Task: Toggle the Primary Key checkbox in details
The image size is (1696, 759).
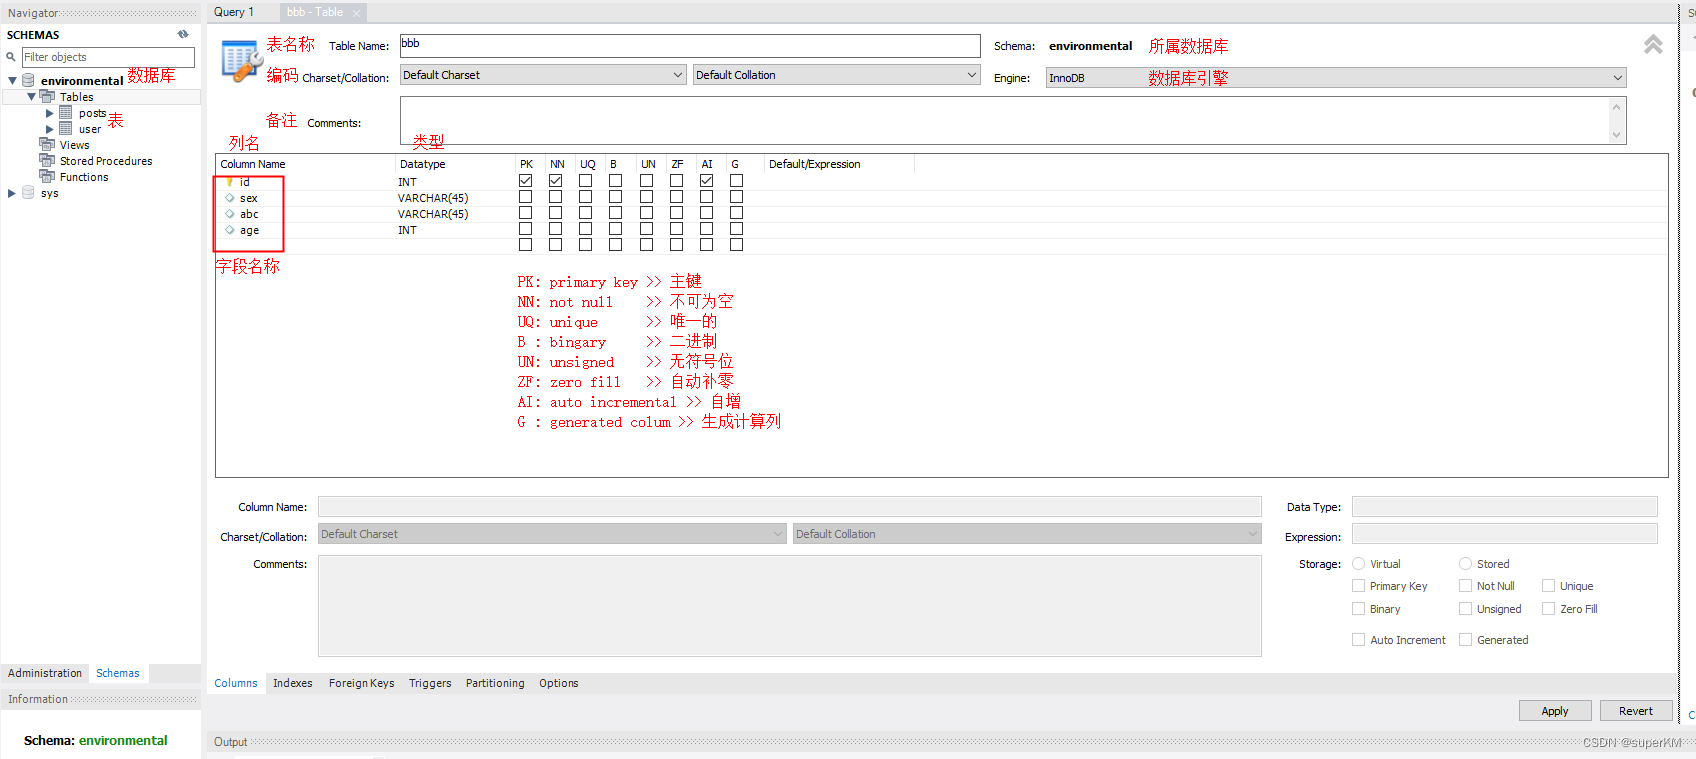Action: [x=1358, y=586]
